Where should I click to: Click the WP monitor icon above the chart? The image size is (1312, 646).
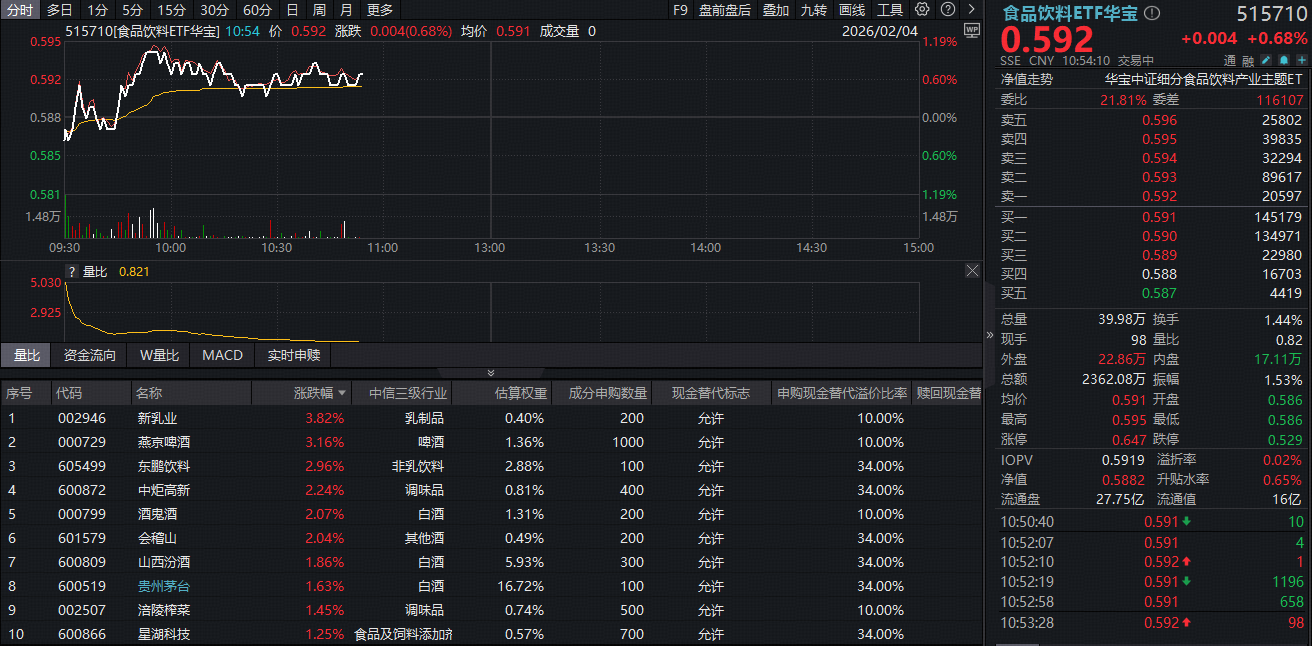pyautogui.click(x=971, y=31)
